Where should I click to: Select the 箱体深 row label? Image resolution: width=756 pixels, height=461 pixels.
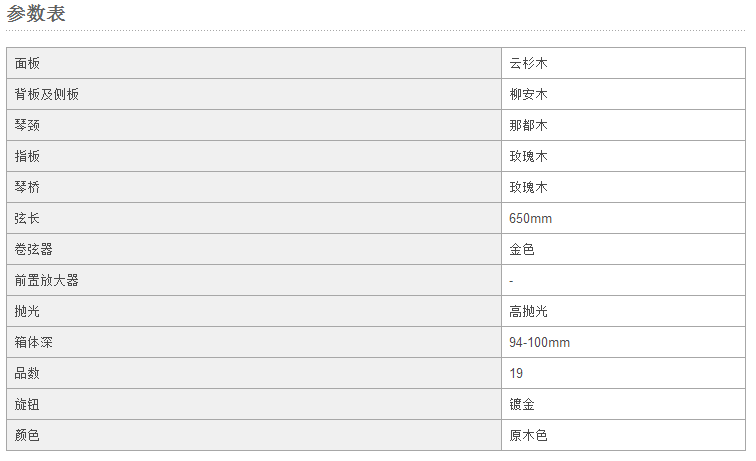[x=33, y=342]
